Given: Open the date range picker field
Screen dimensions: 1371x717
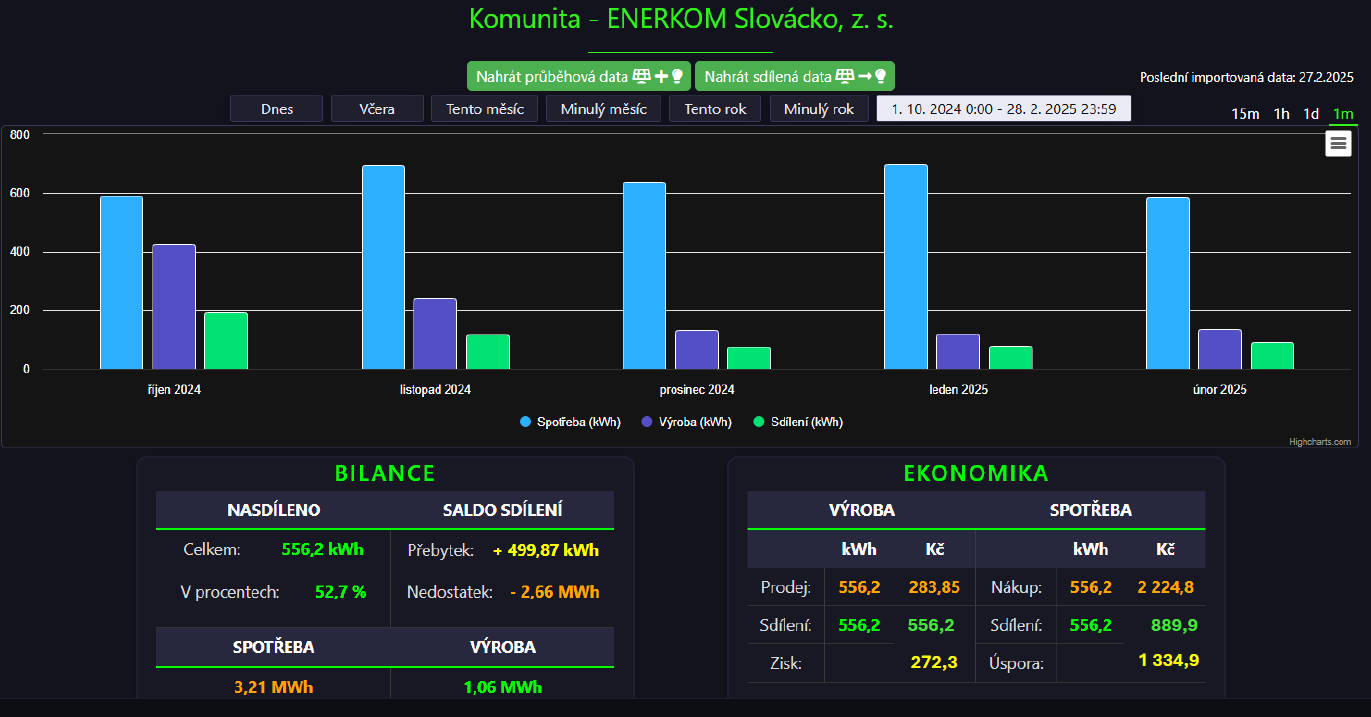Looking at the screenshot, I should [x=1004, y=109].
